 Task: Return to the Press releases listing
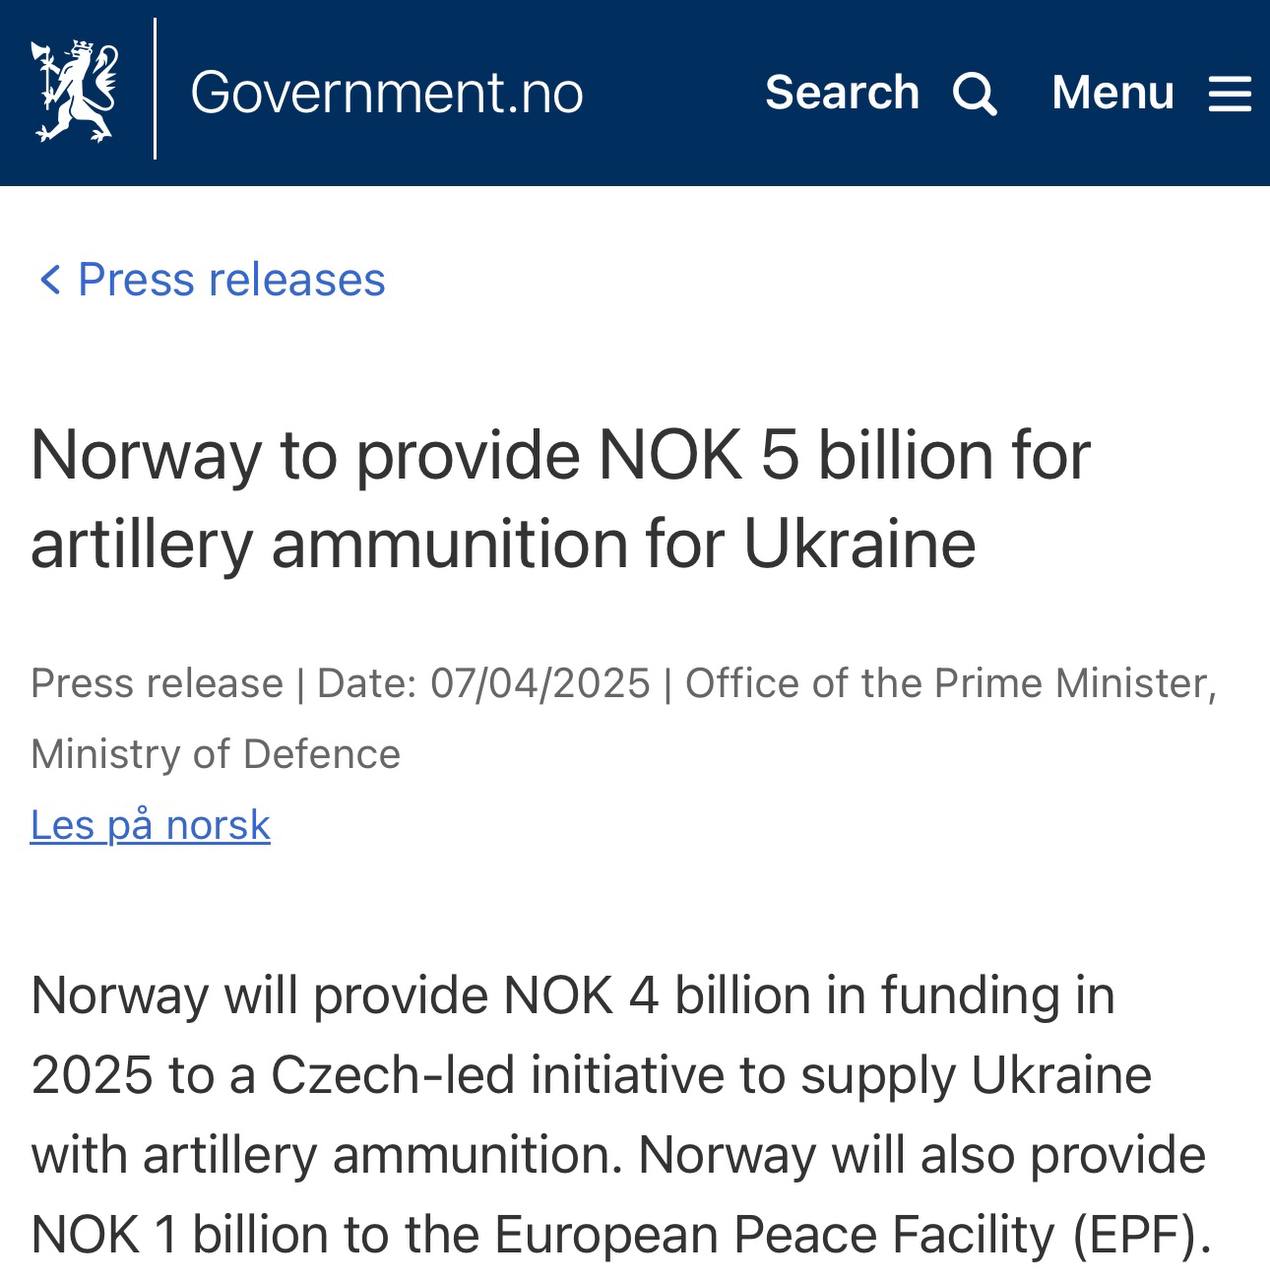pos(231,280)
